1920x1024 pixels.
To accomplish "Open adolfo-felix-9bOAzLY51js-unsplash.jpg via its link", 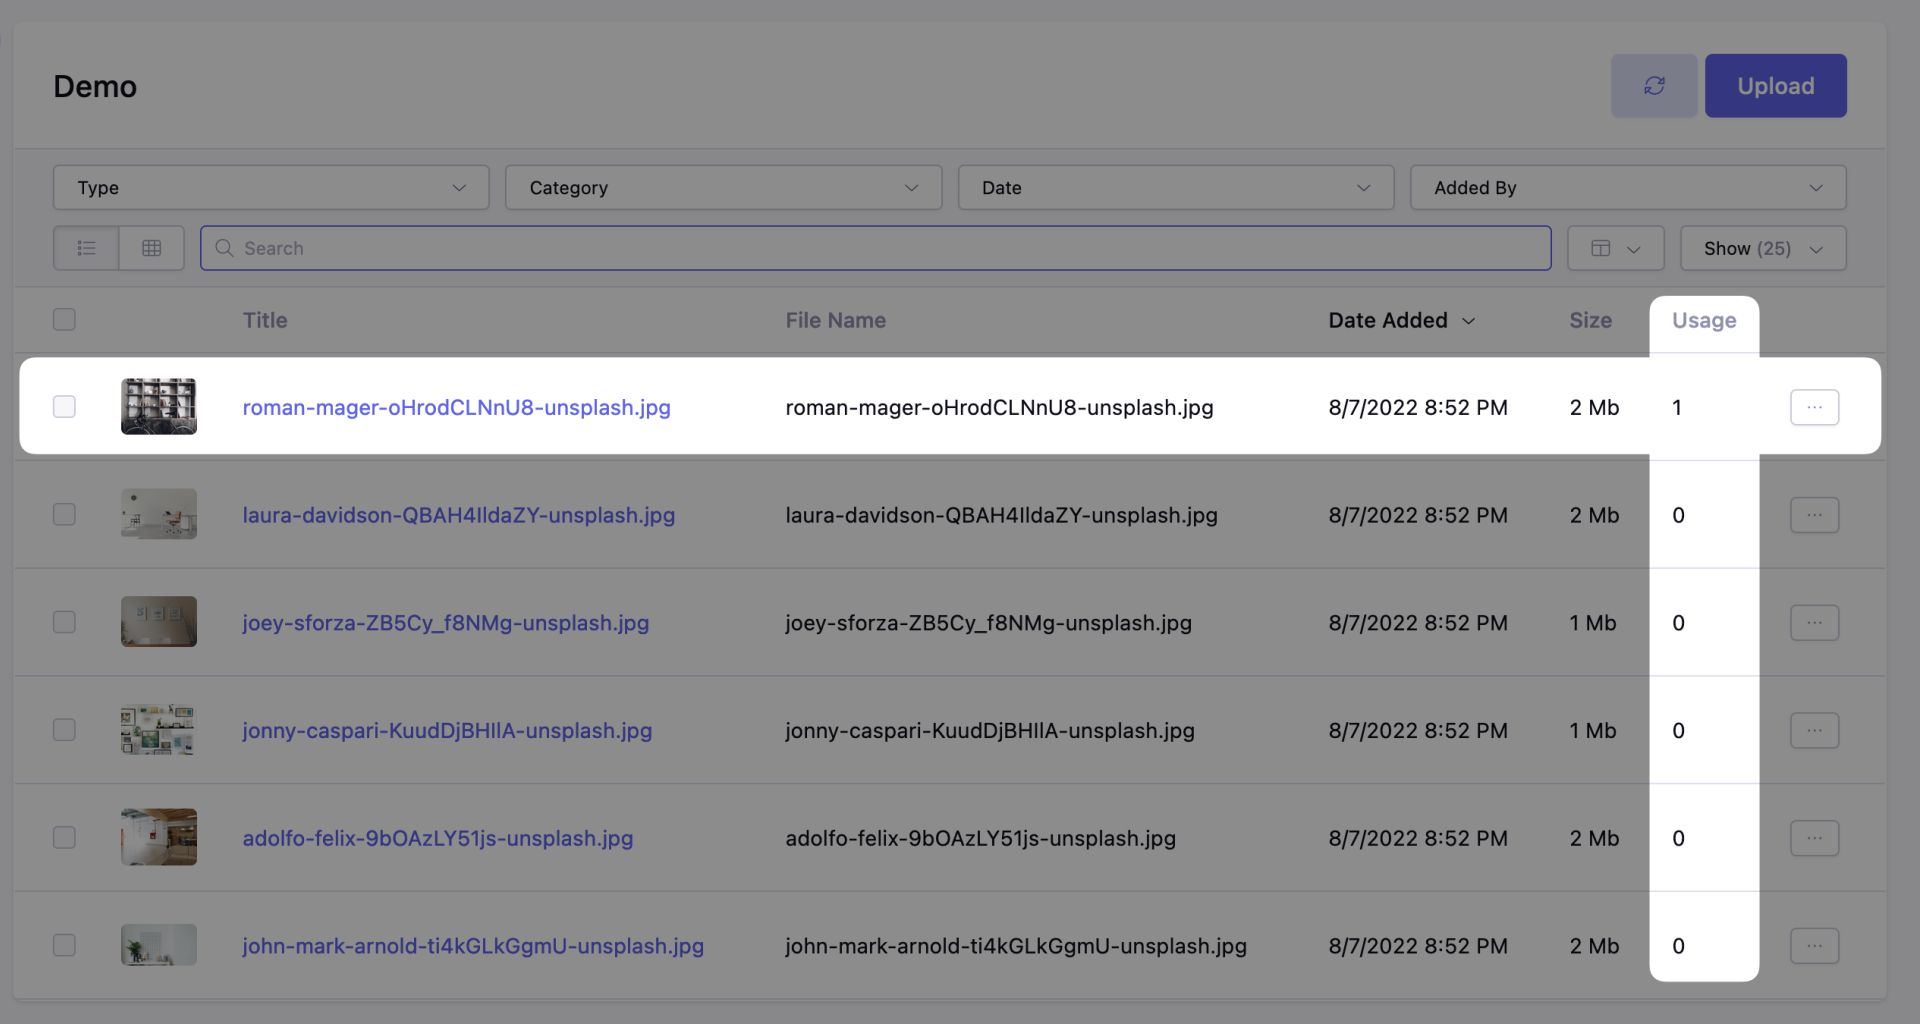I will tap(437, 838).
